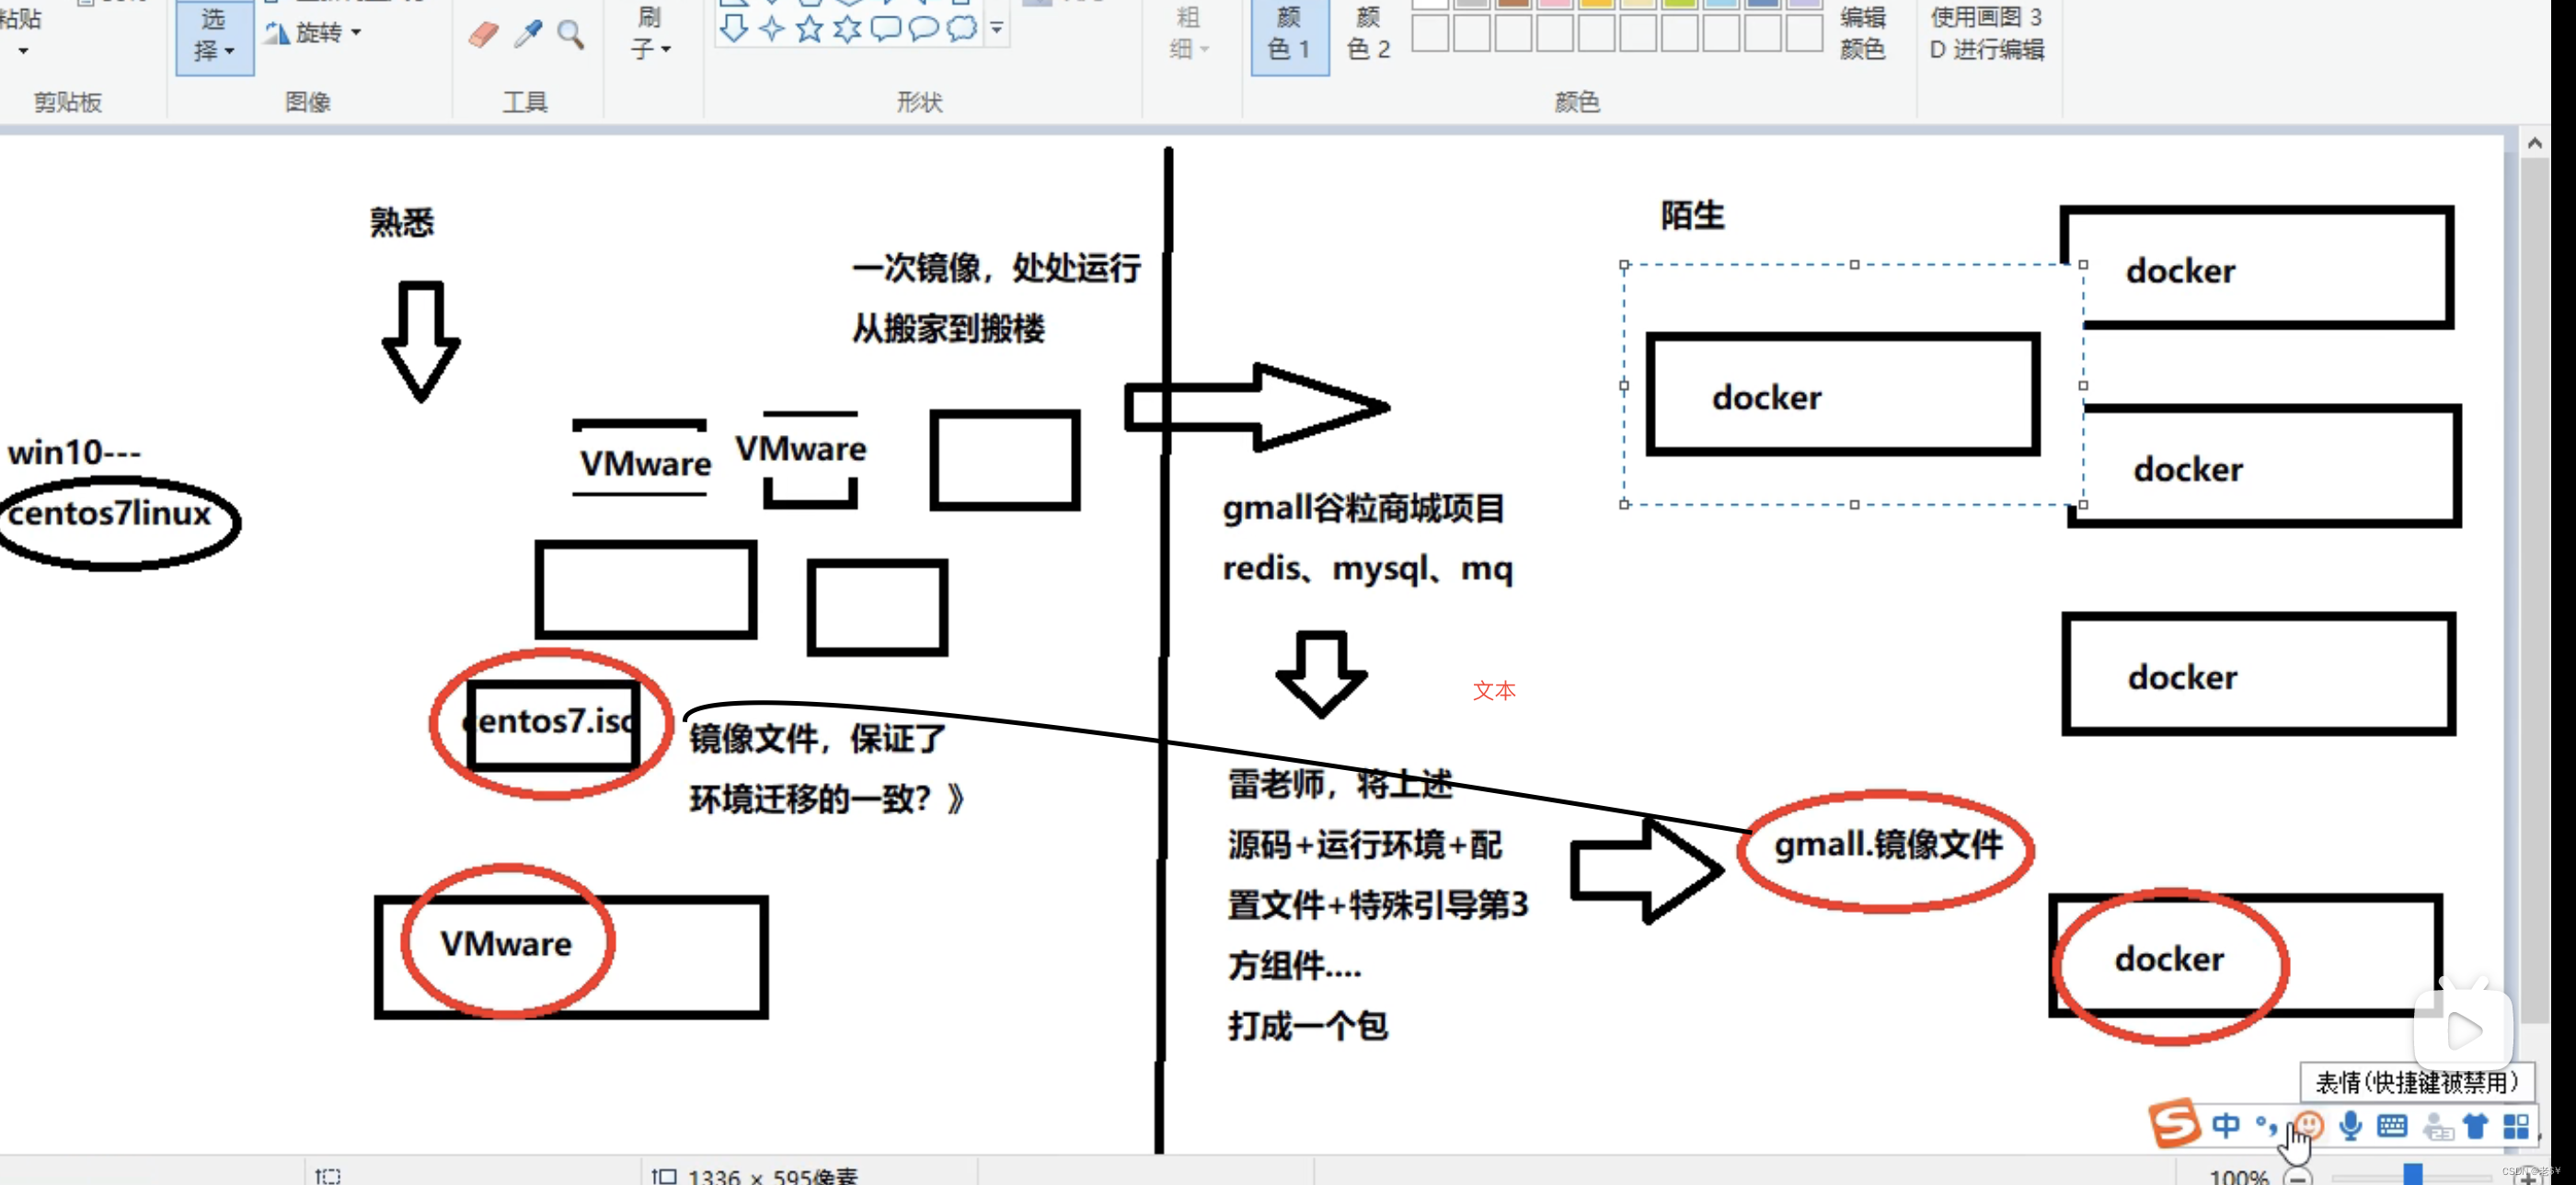Click the zoom slider thumb
This screenshot has width=2576, height=1185.
click(x=2413, y=1174)
